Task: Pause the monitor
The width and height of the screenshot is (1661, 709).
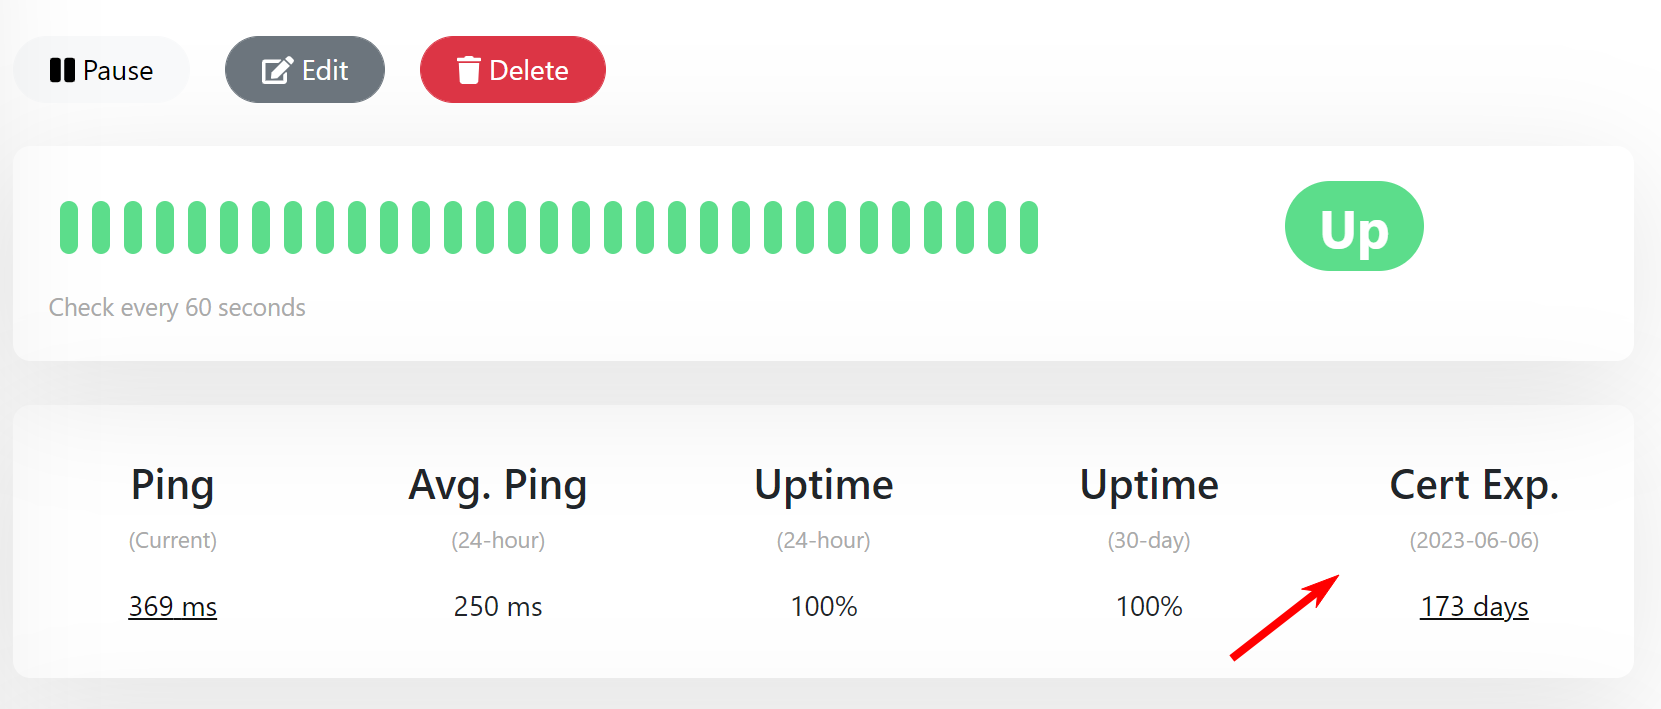Action: (x=101, y=70)
